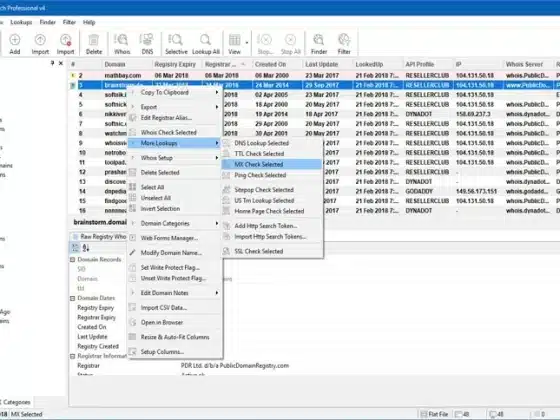The width and height of the screenshot is (560, 420).
Task: Click the Import toolbar icon with upward arrow
Action: pyautogui.click(x=40, y=44)
